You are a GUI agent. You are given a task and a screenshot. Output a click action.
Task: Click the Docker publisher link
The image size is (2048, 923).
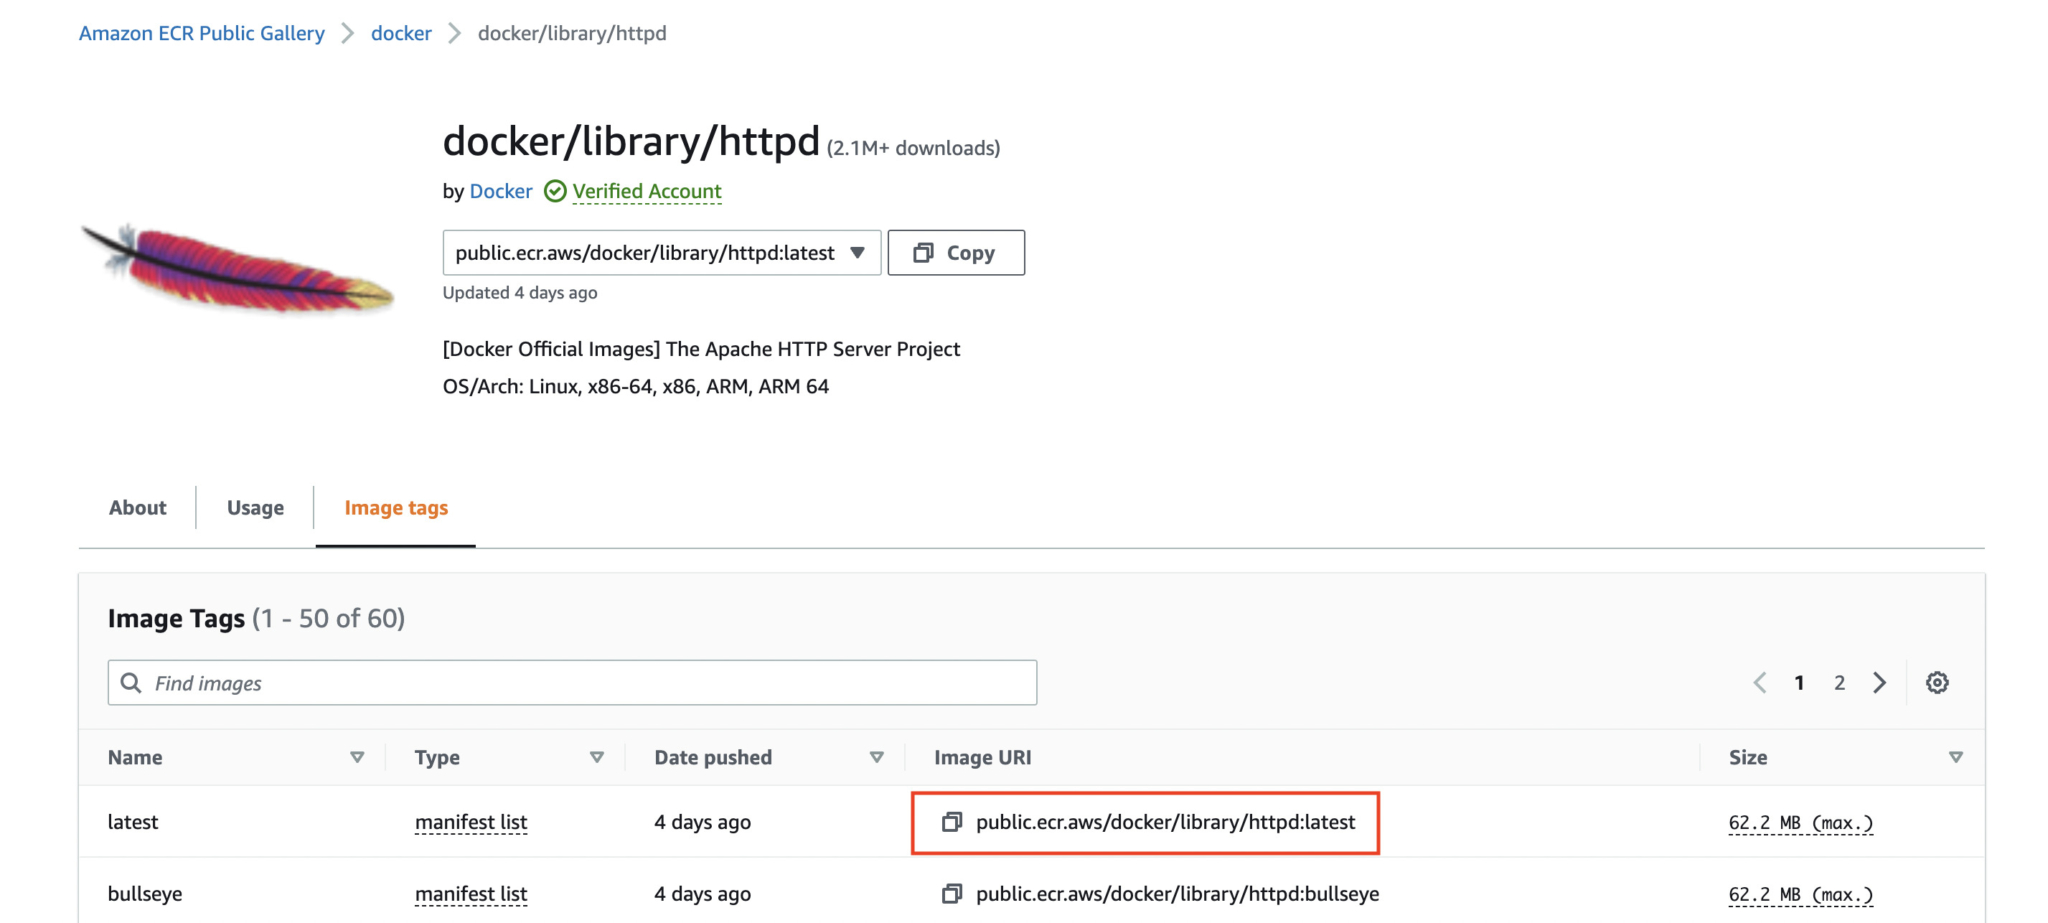[x=500, y=191]
